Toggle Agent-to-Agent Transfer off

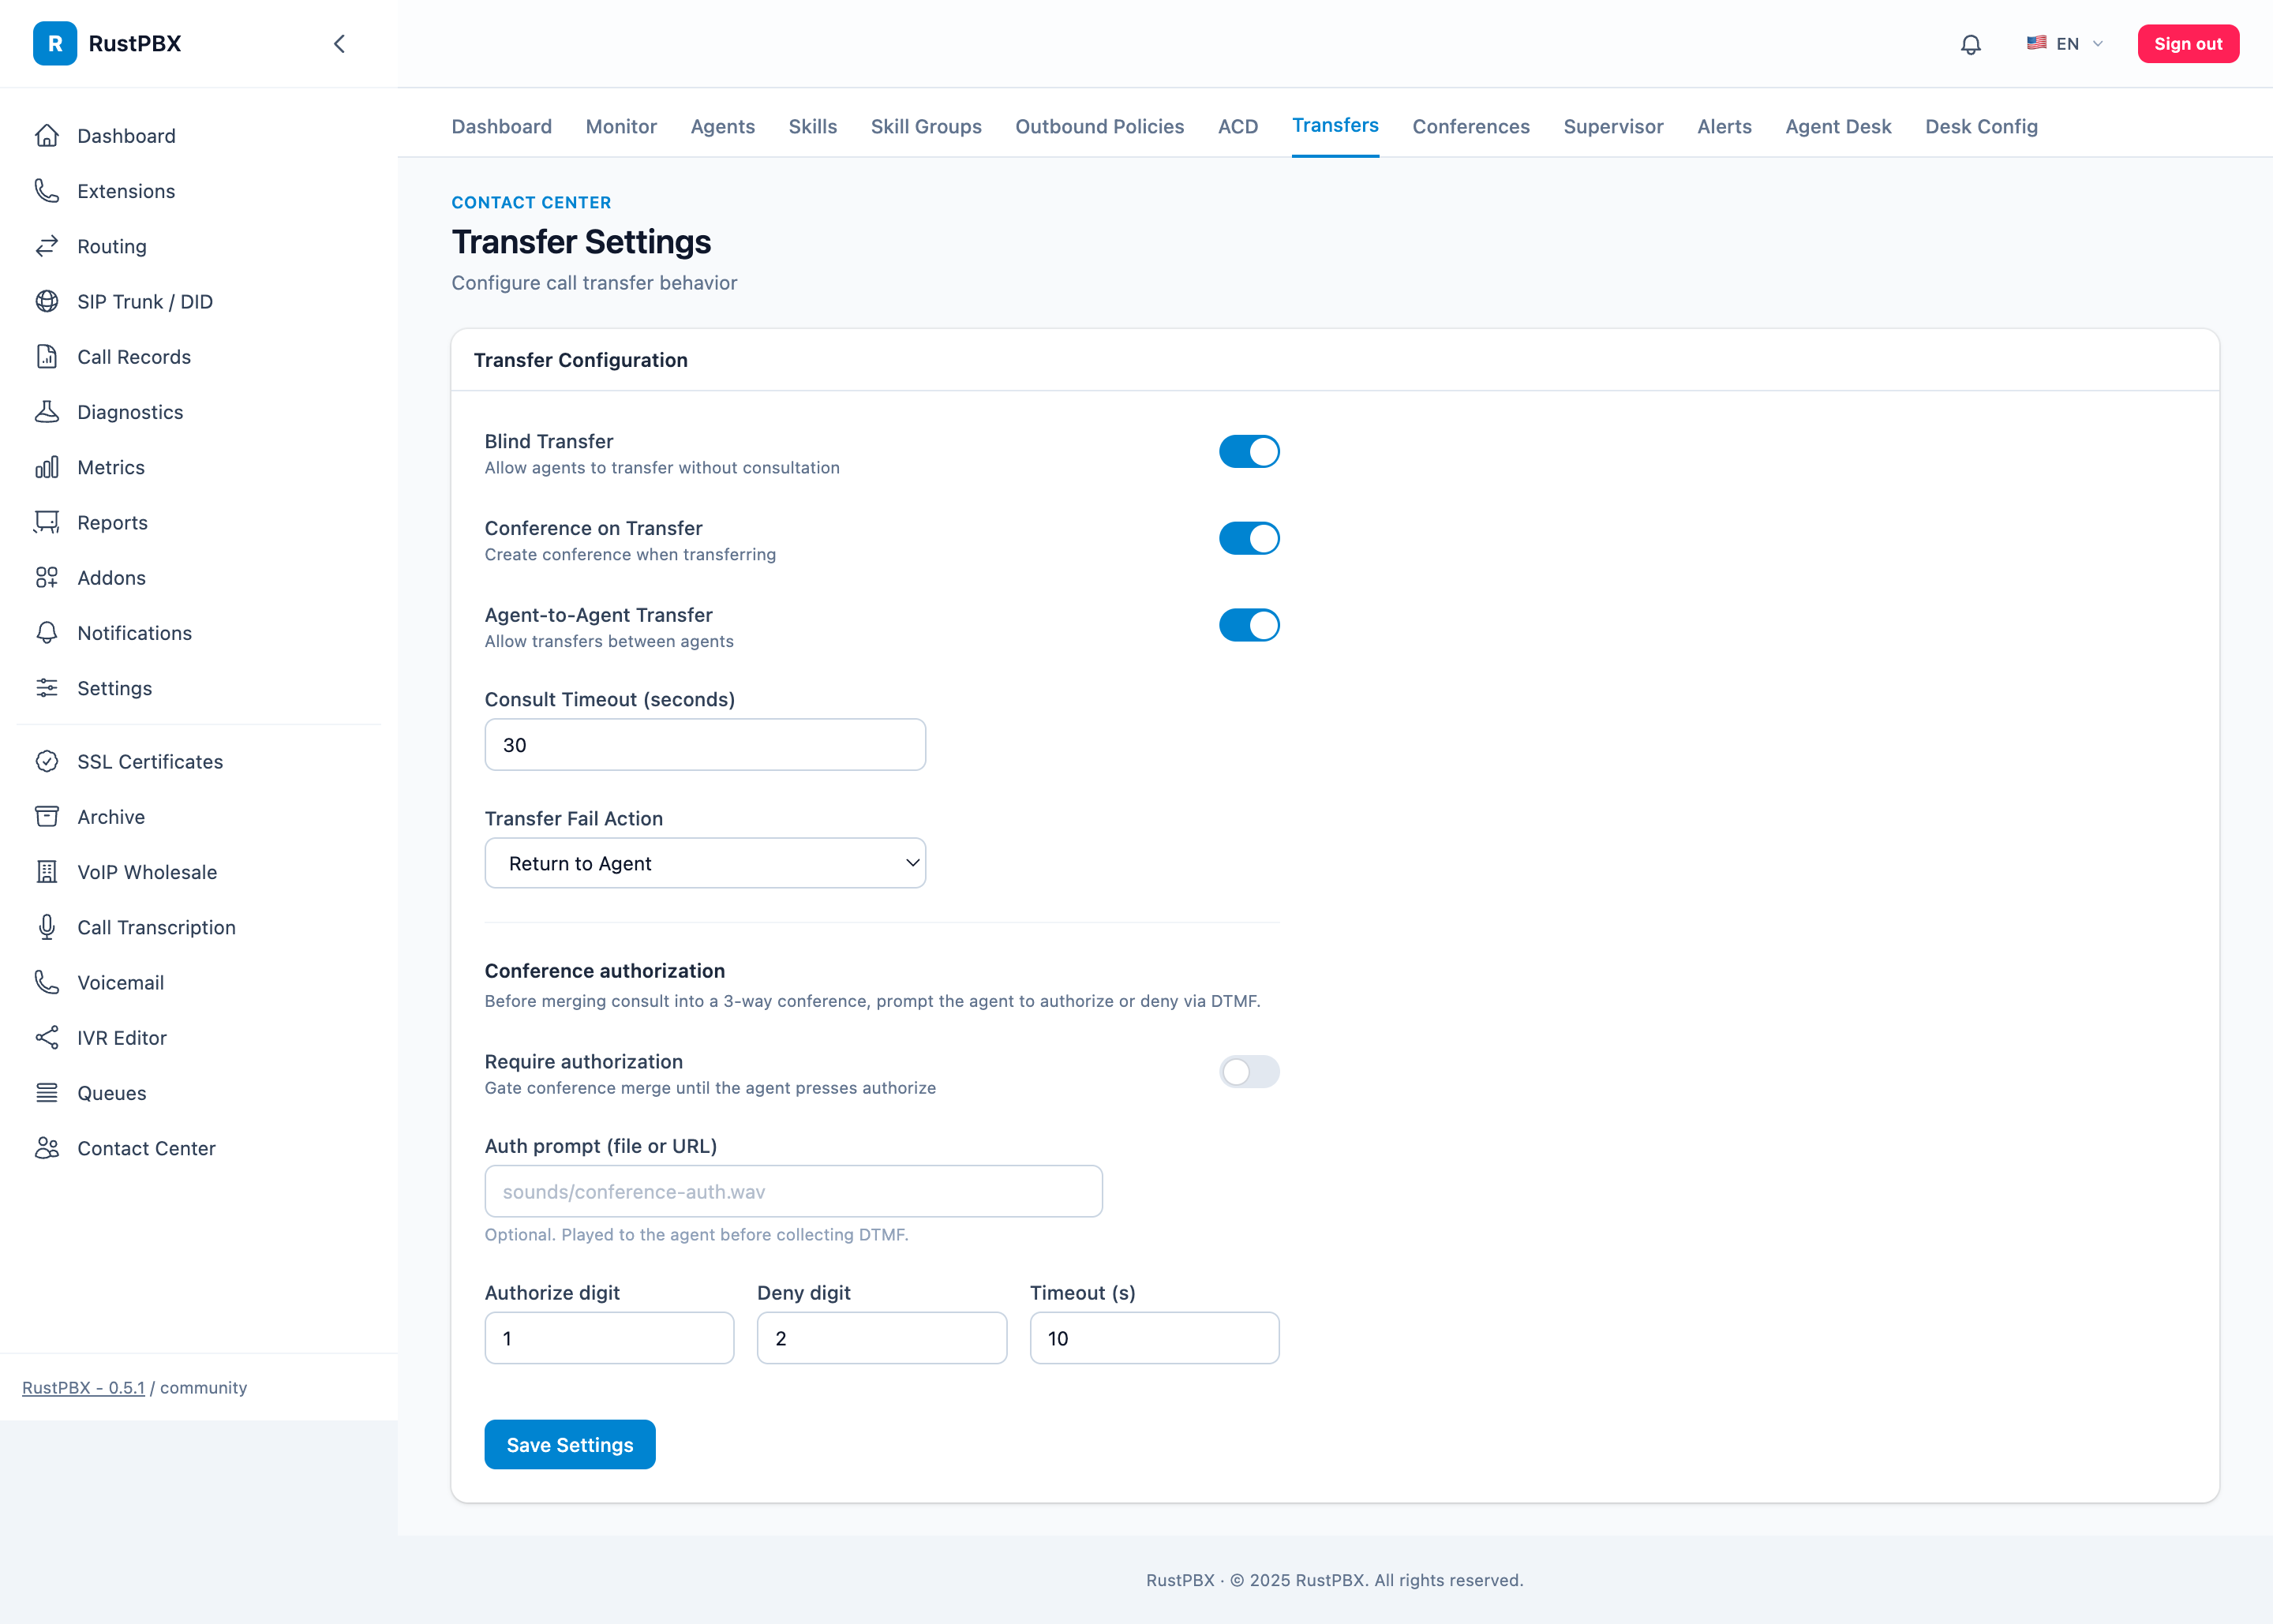click(1249, 625)
